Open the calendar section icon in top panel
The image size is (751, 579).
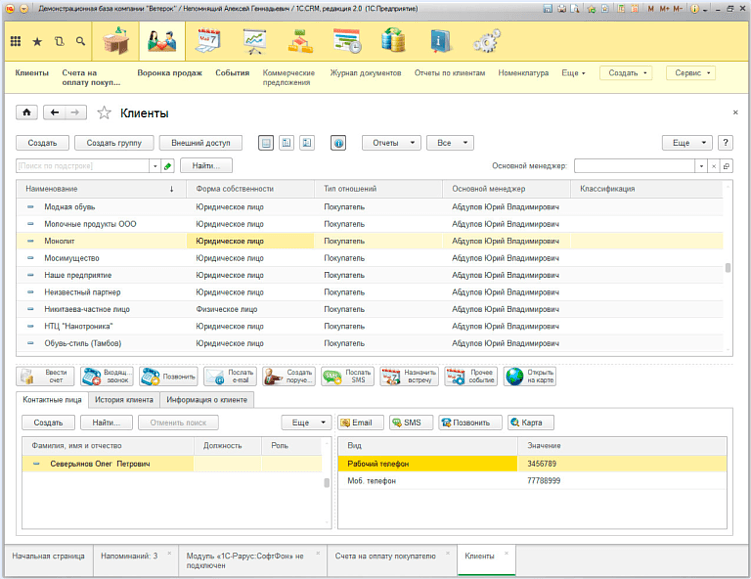click(x=208, y=41)
